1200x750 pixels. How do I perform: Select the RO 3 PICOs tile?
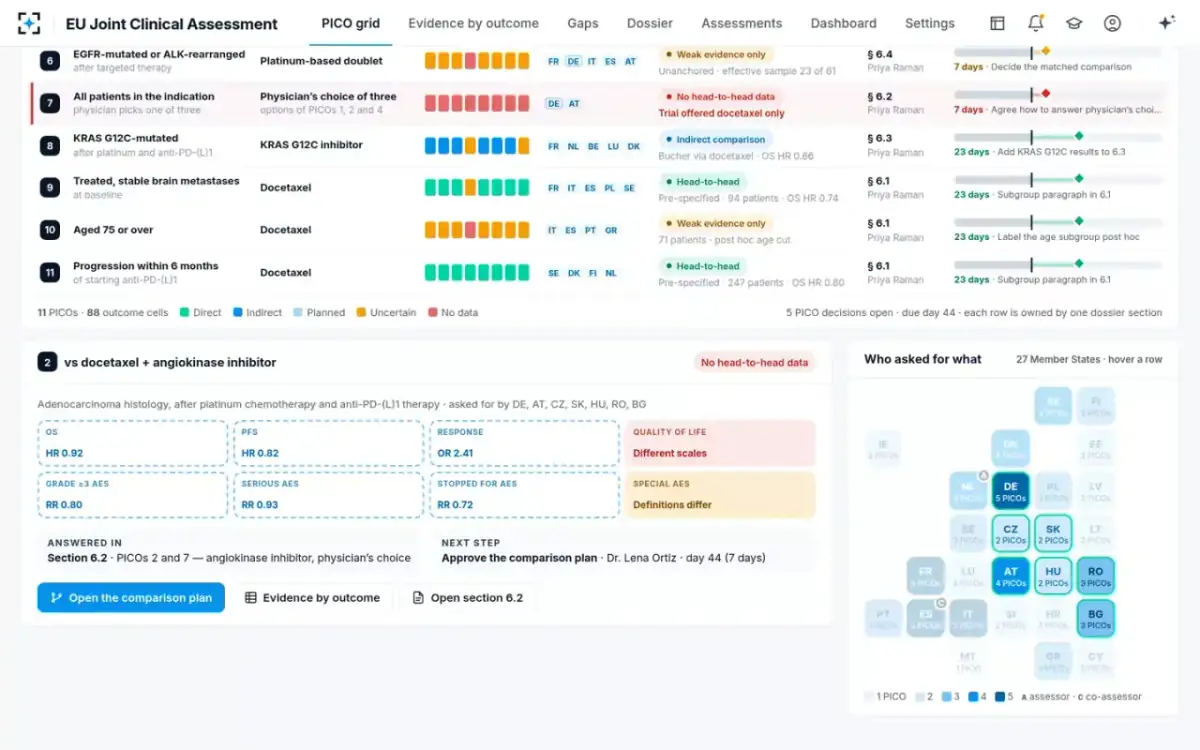click(x=1096, y=576)
